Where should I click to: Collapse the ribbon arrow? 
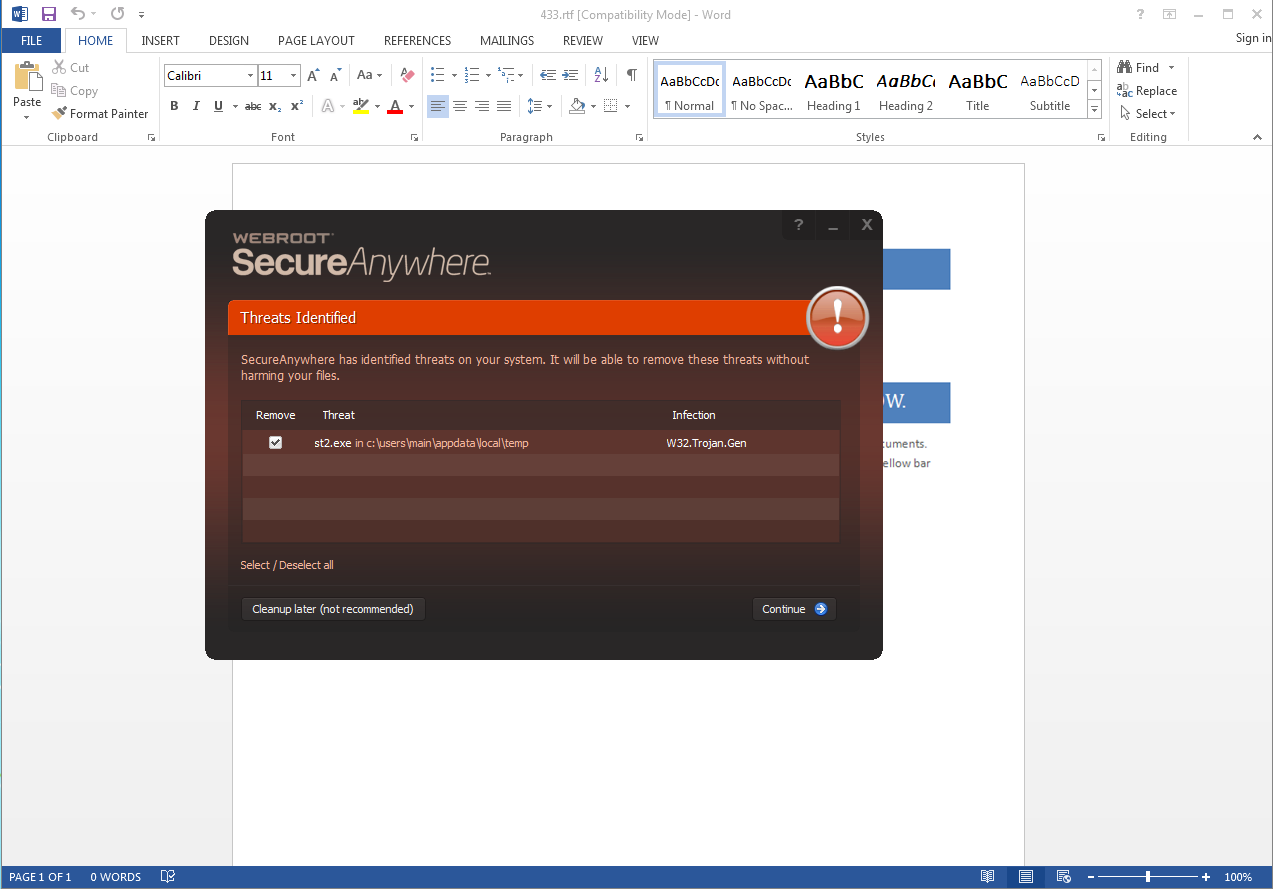tap(1258, 138)
